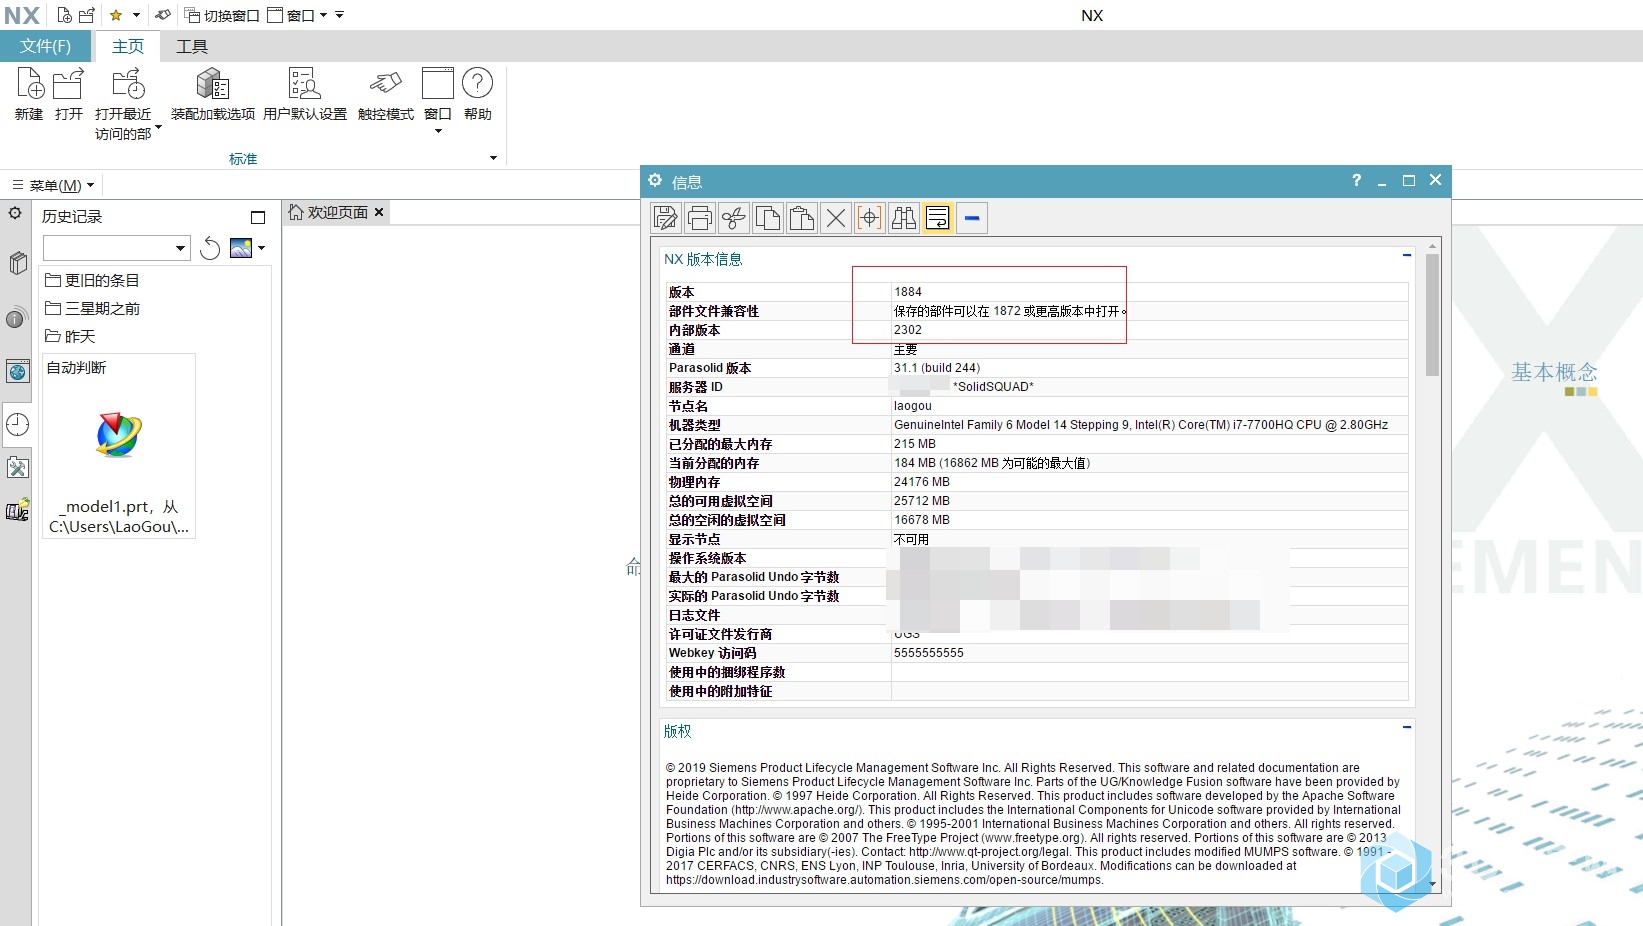
Task: Collapse the 昨天 folder
Action: click(70, 336)
